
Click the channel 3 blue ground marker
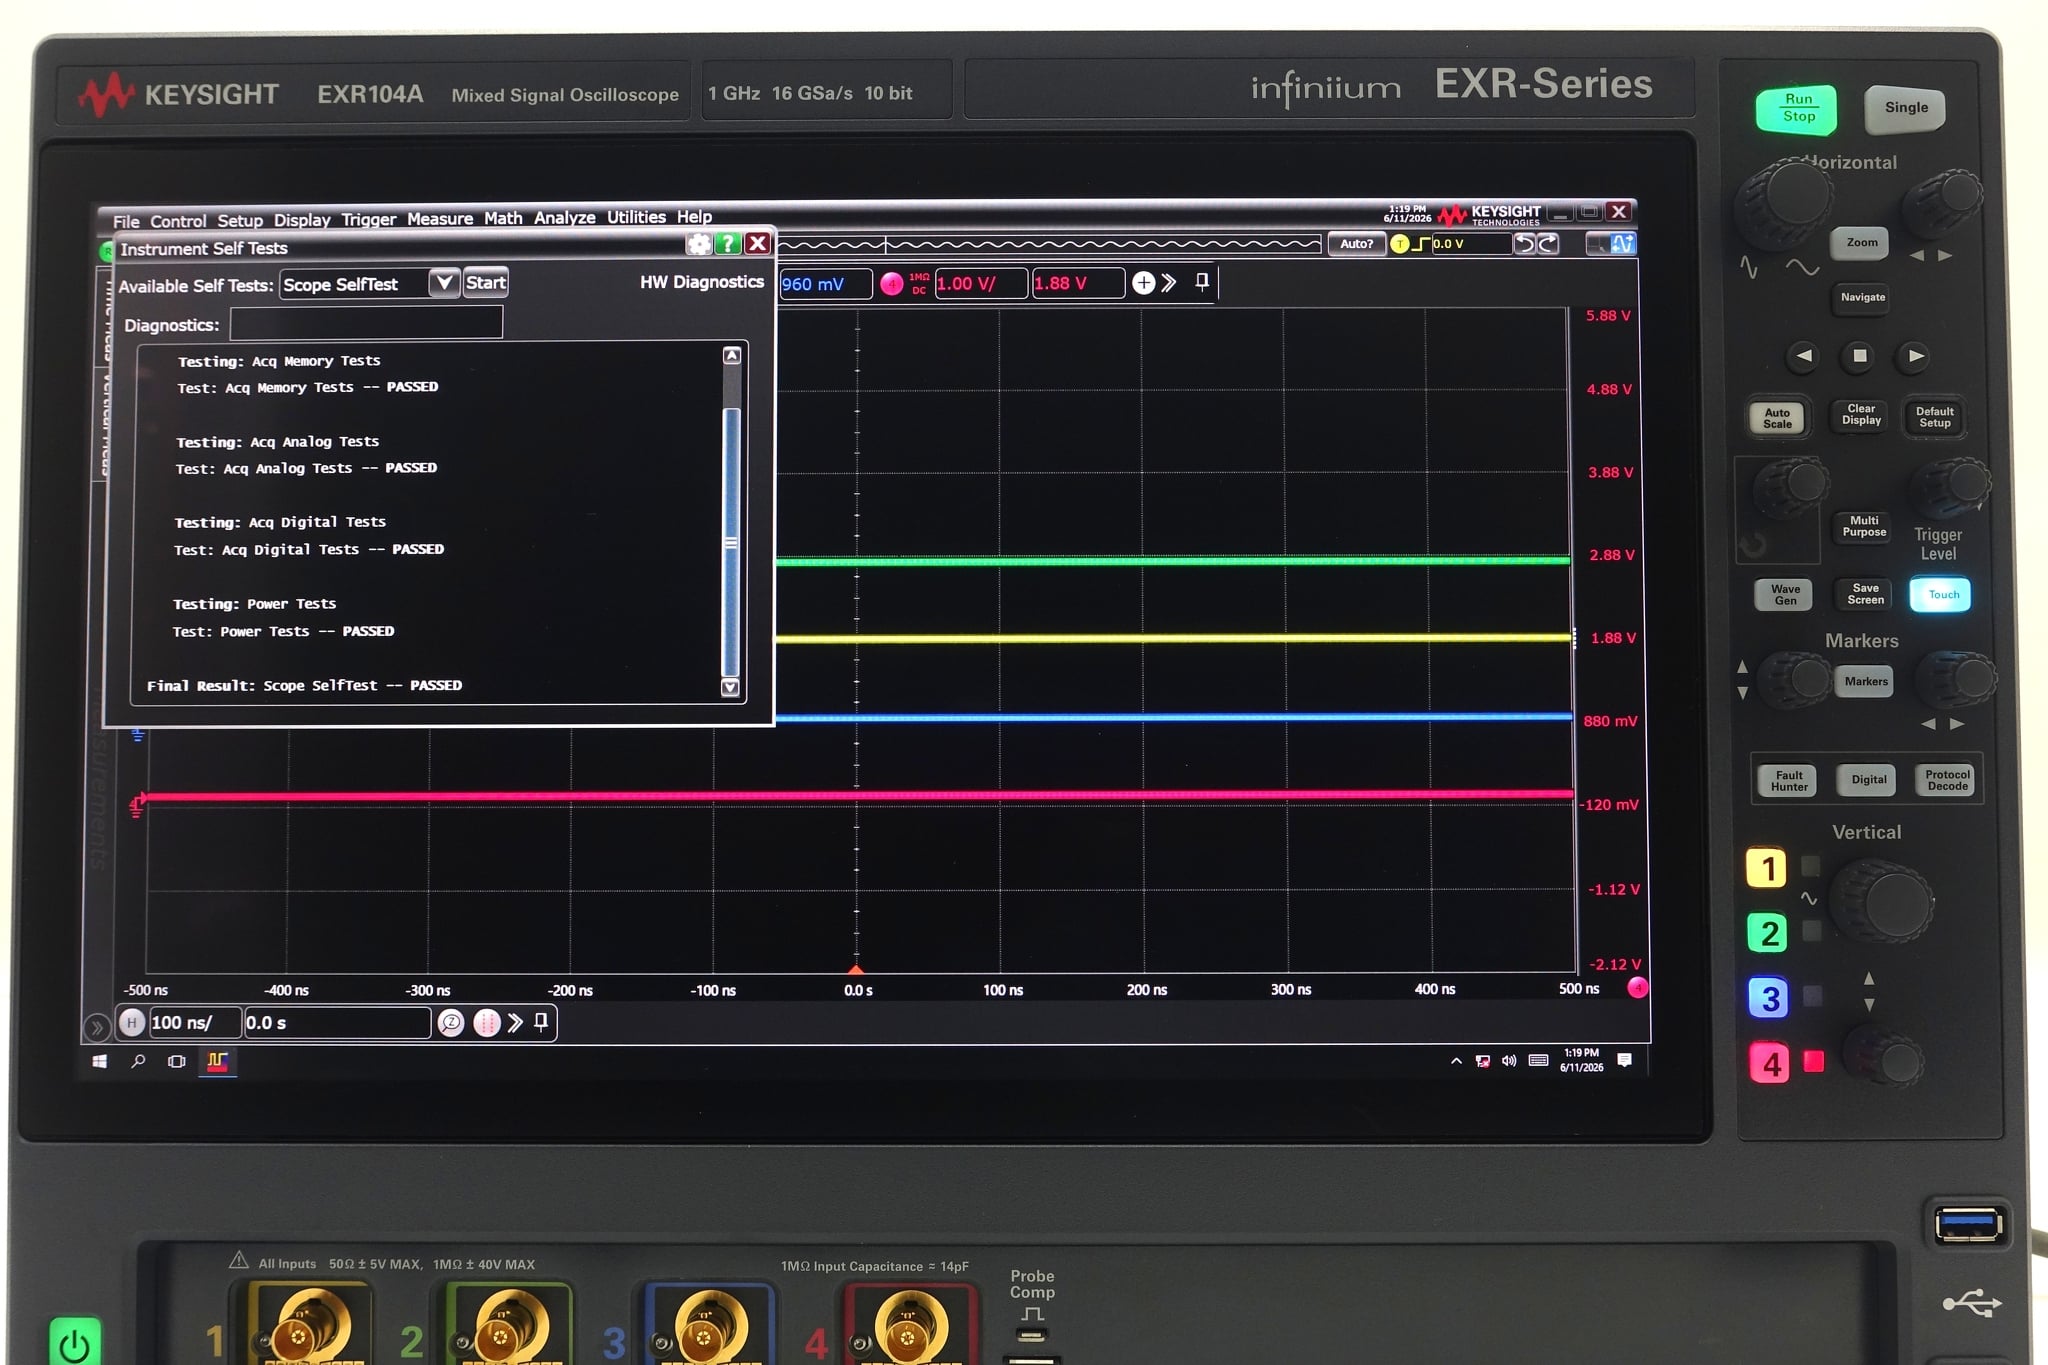138,735
